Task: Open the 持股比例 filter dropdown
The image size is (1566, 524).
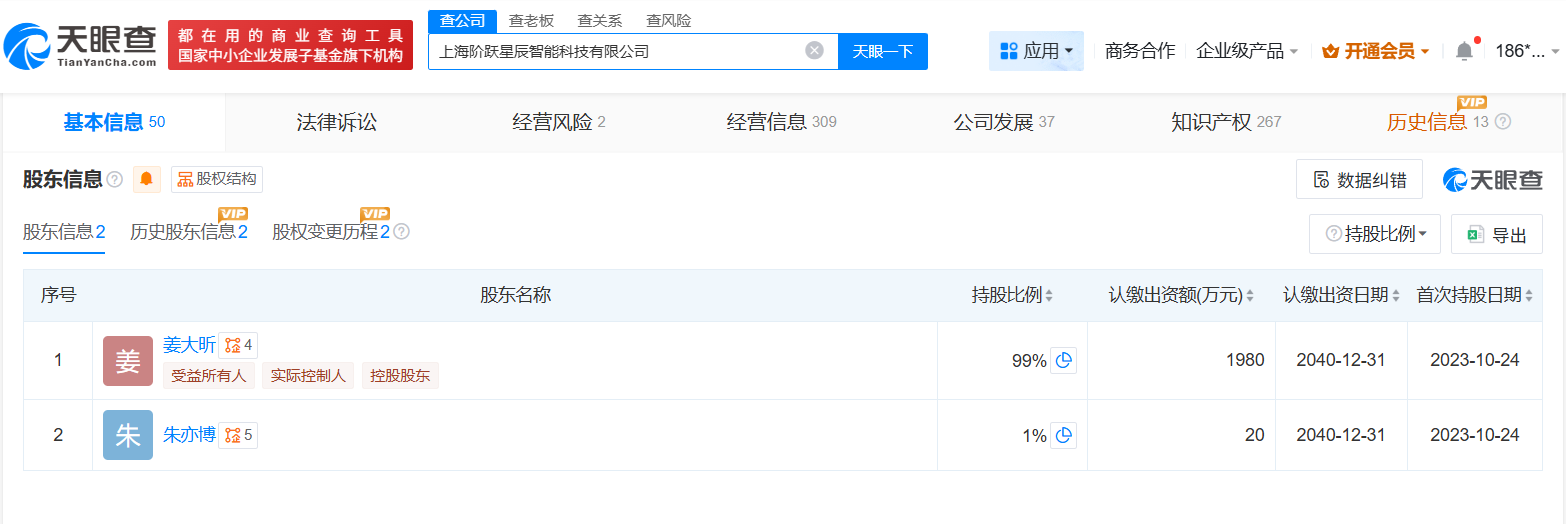Action: click(1375, 234)
